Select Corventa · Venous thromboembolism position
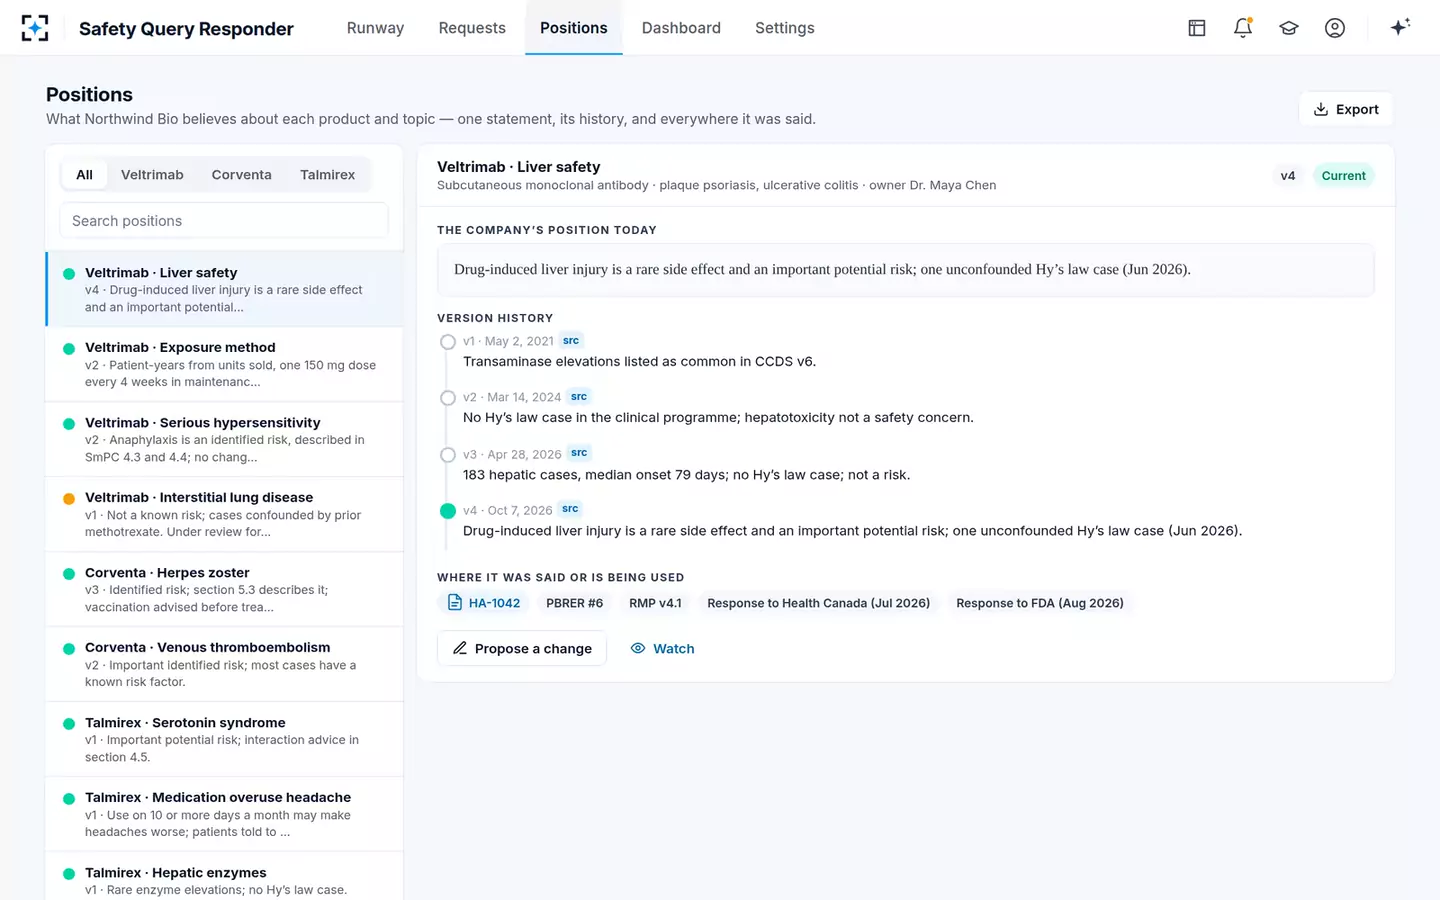 pyautogui.click(x=225, y=664)
